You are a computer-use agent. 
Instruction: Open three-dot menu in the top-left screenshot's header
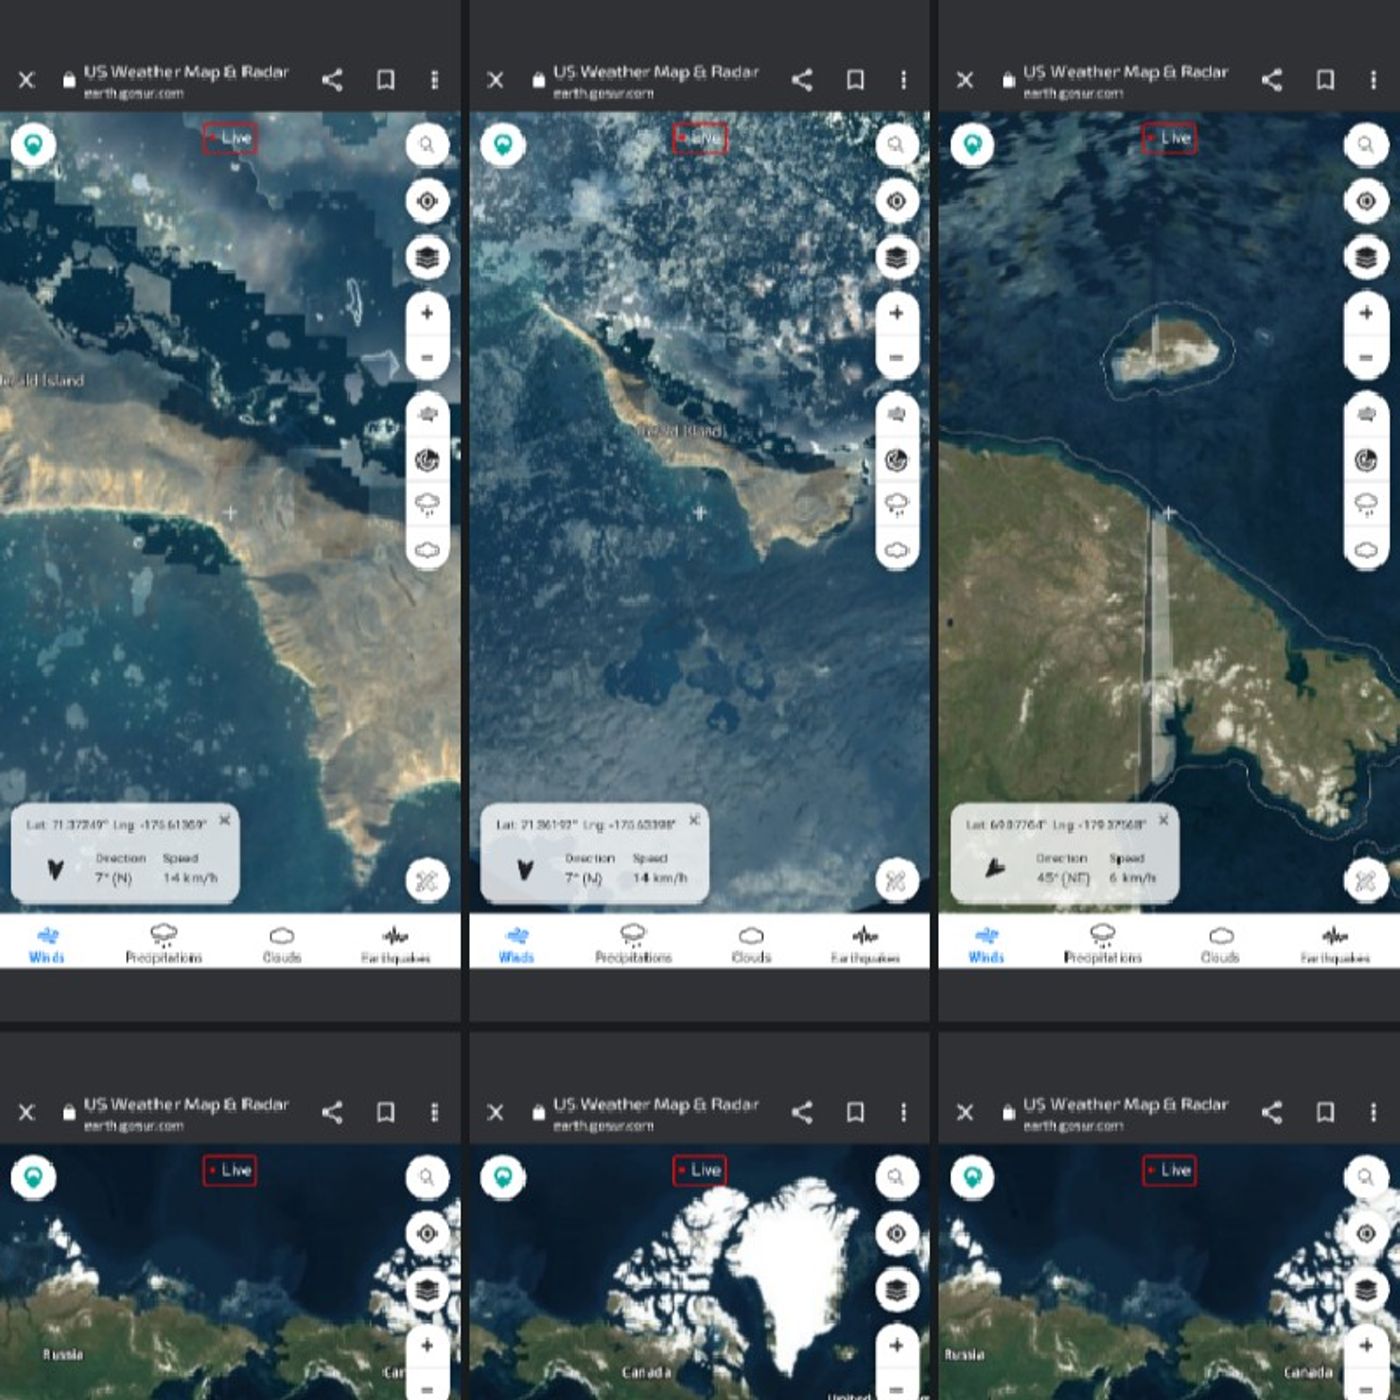[434, 80]
